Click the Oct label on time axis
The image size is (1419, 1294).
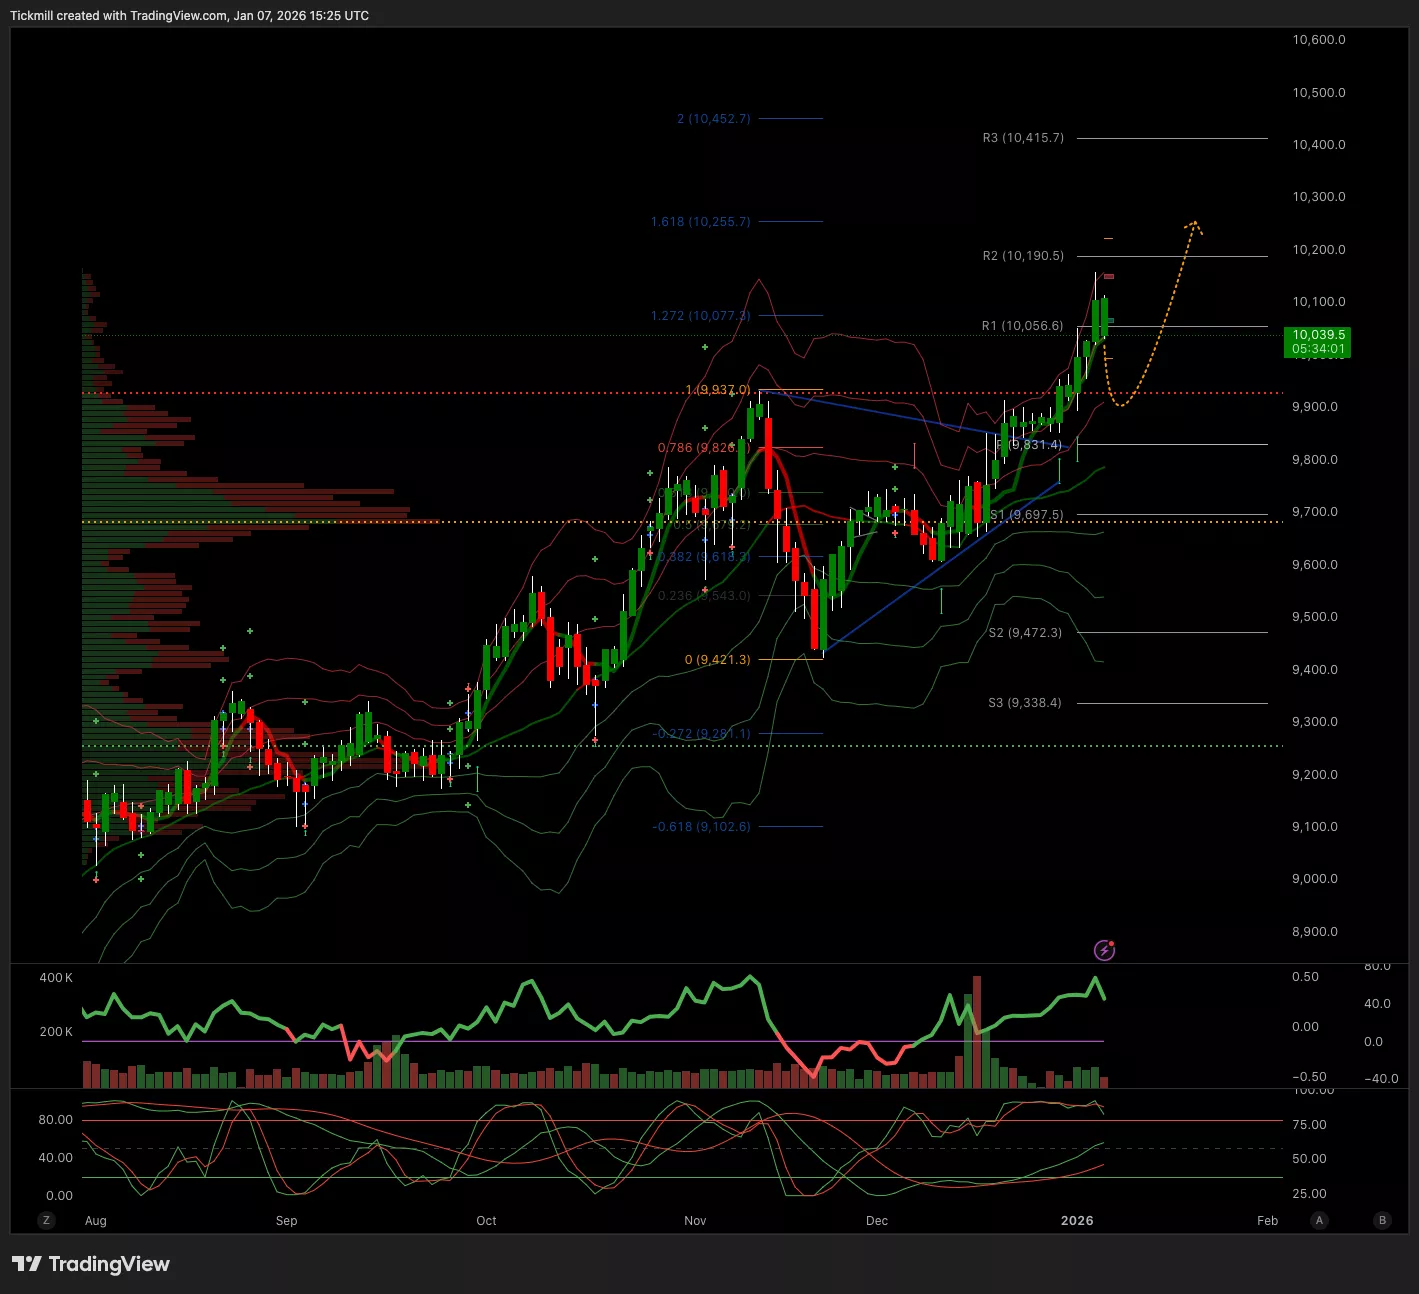coord(486,1220)
